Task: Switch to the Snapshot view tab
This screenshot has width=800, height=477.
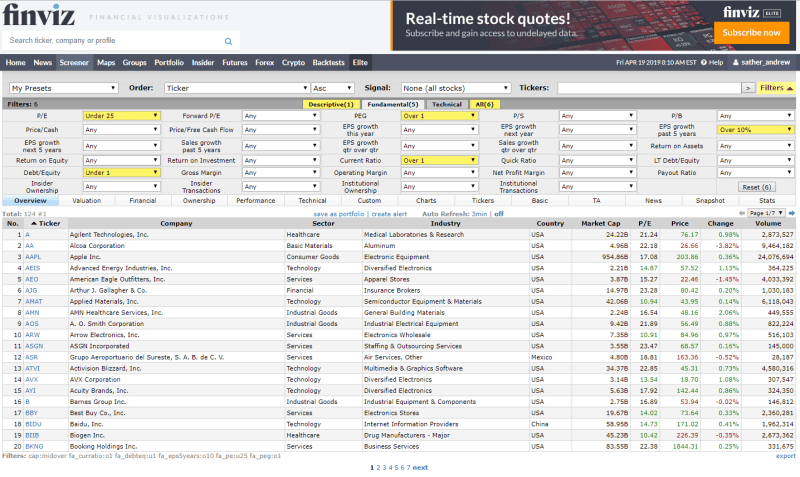Action: coord(710,200)
